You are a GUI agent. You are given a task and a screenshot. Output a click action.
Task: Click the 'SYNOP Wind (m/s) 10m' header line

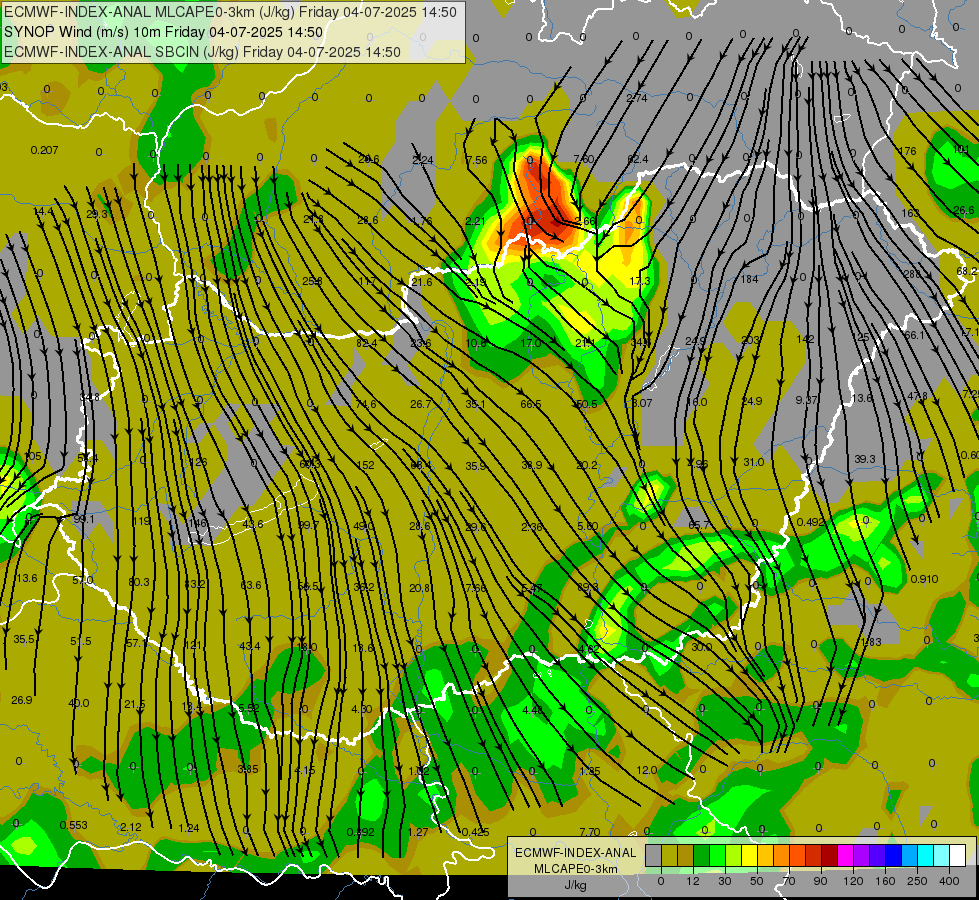click(163, 32)
